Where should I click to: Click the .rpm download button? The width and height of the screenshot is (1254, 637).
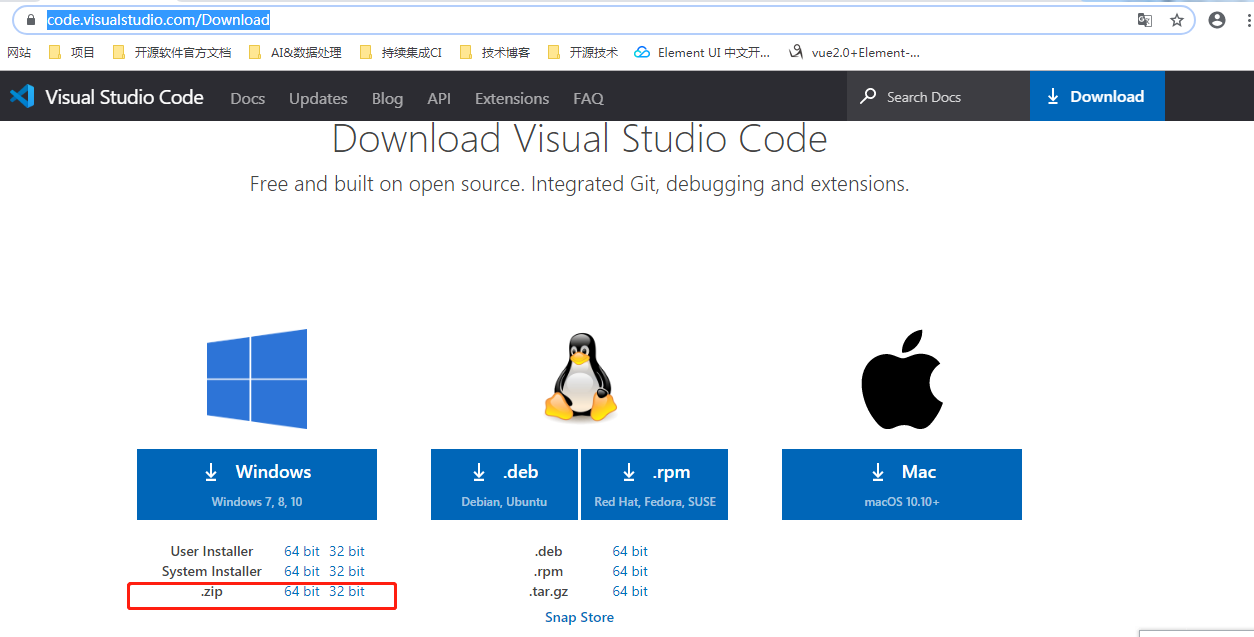654,485
